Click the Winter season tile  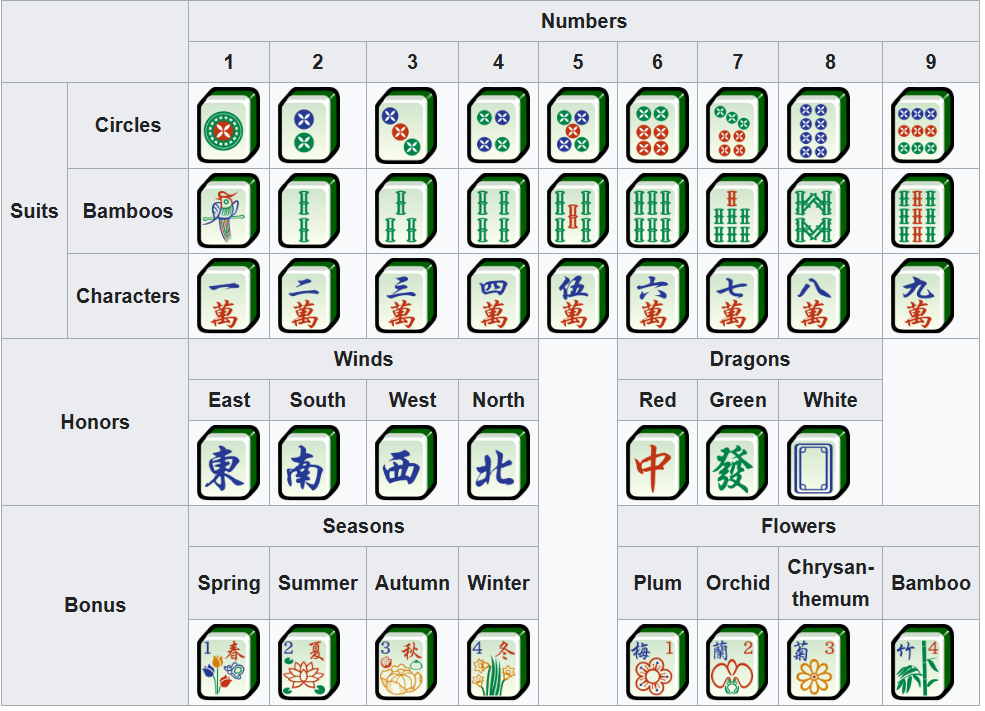coord(498,662)
